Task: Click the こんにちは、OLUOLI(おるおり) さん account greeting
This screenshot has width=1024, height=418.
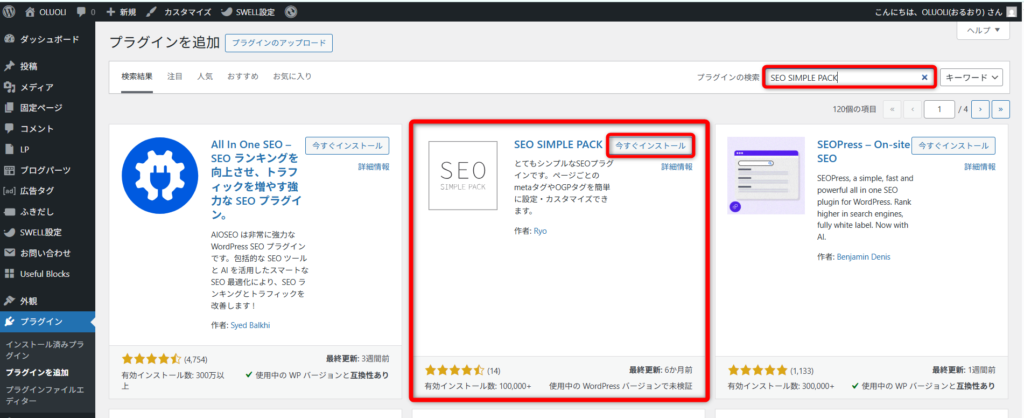Action: click(x=938, y=12)
